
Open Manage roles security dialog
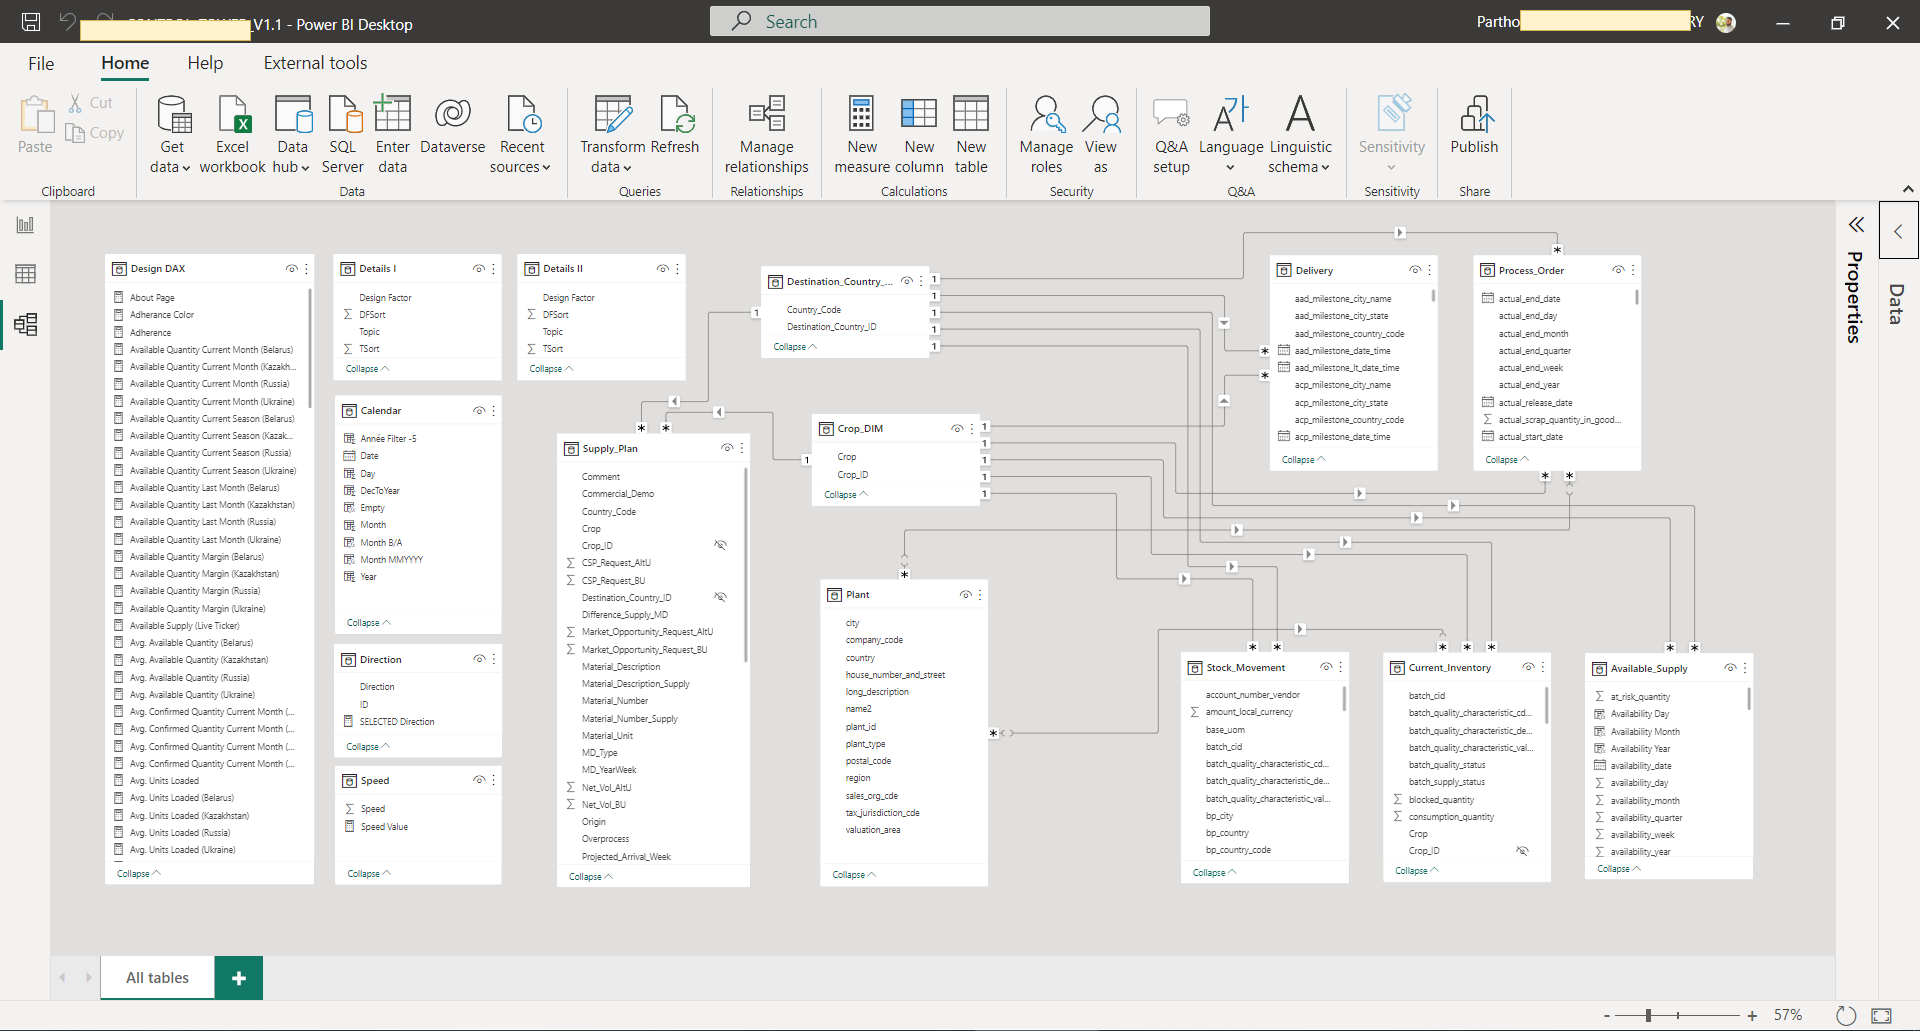(1046, 135)
